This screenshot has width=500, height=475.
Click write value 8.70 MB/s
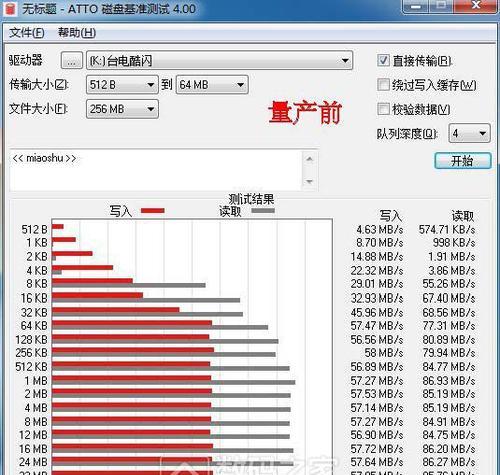pyautogui.click(x=380, y=243)
